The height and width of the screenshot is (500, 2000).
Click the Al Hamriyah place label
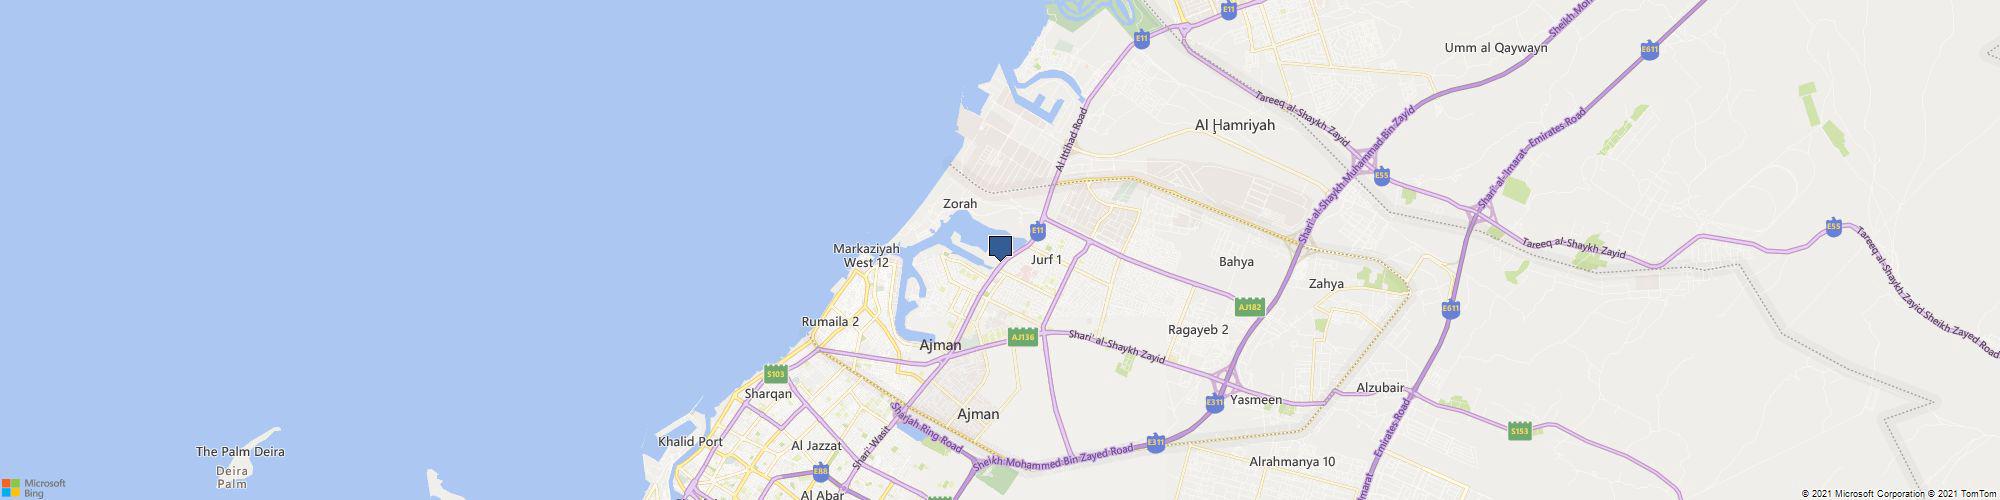(x=1235, y=126)
